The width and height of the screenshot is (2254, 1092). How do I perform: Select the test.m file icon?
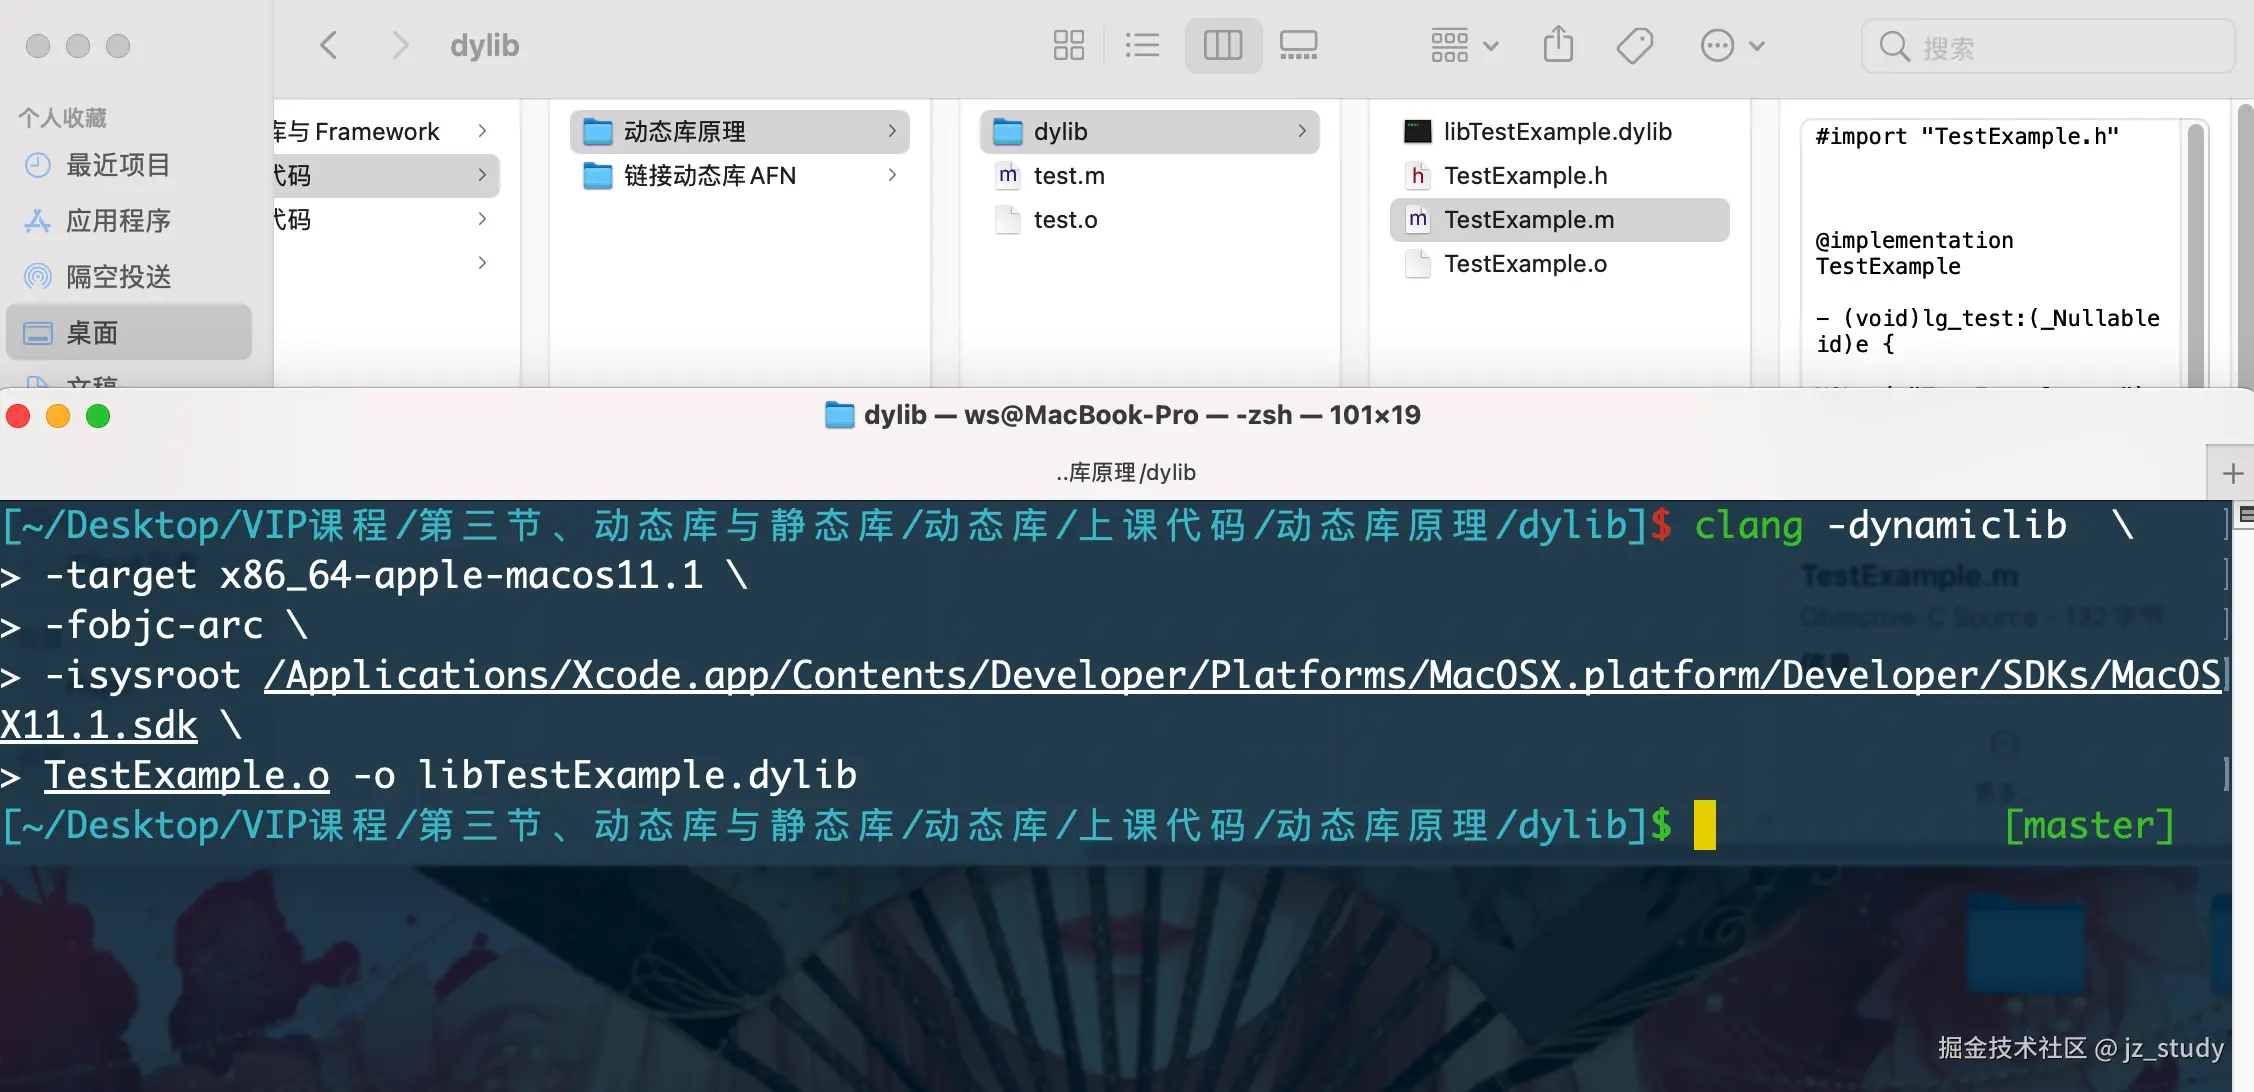pos(1008,176)
